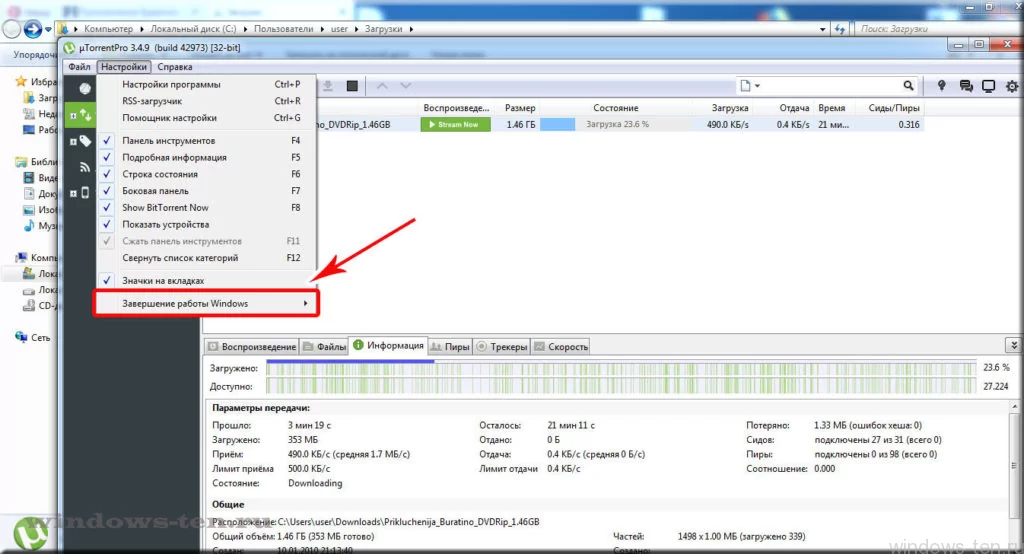Disable 'Значки на вкладках' option

pos(163,281)
